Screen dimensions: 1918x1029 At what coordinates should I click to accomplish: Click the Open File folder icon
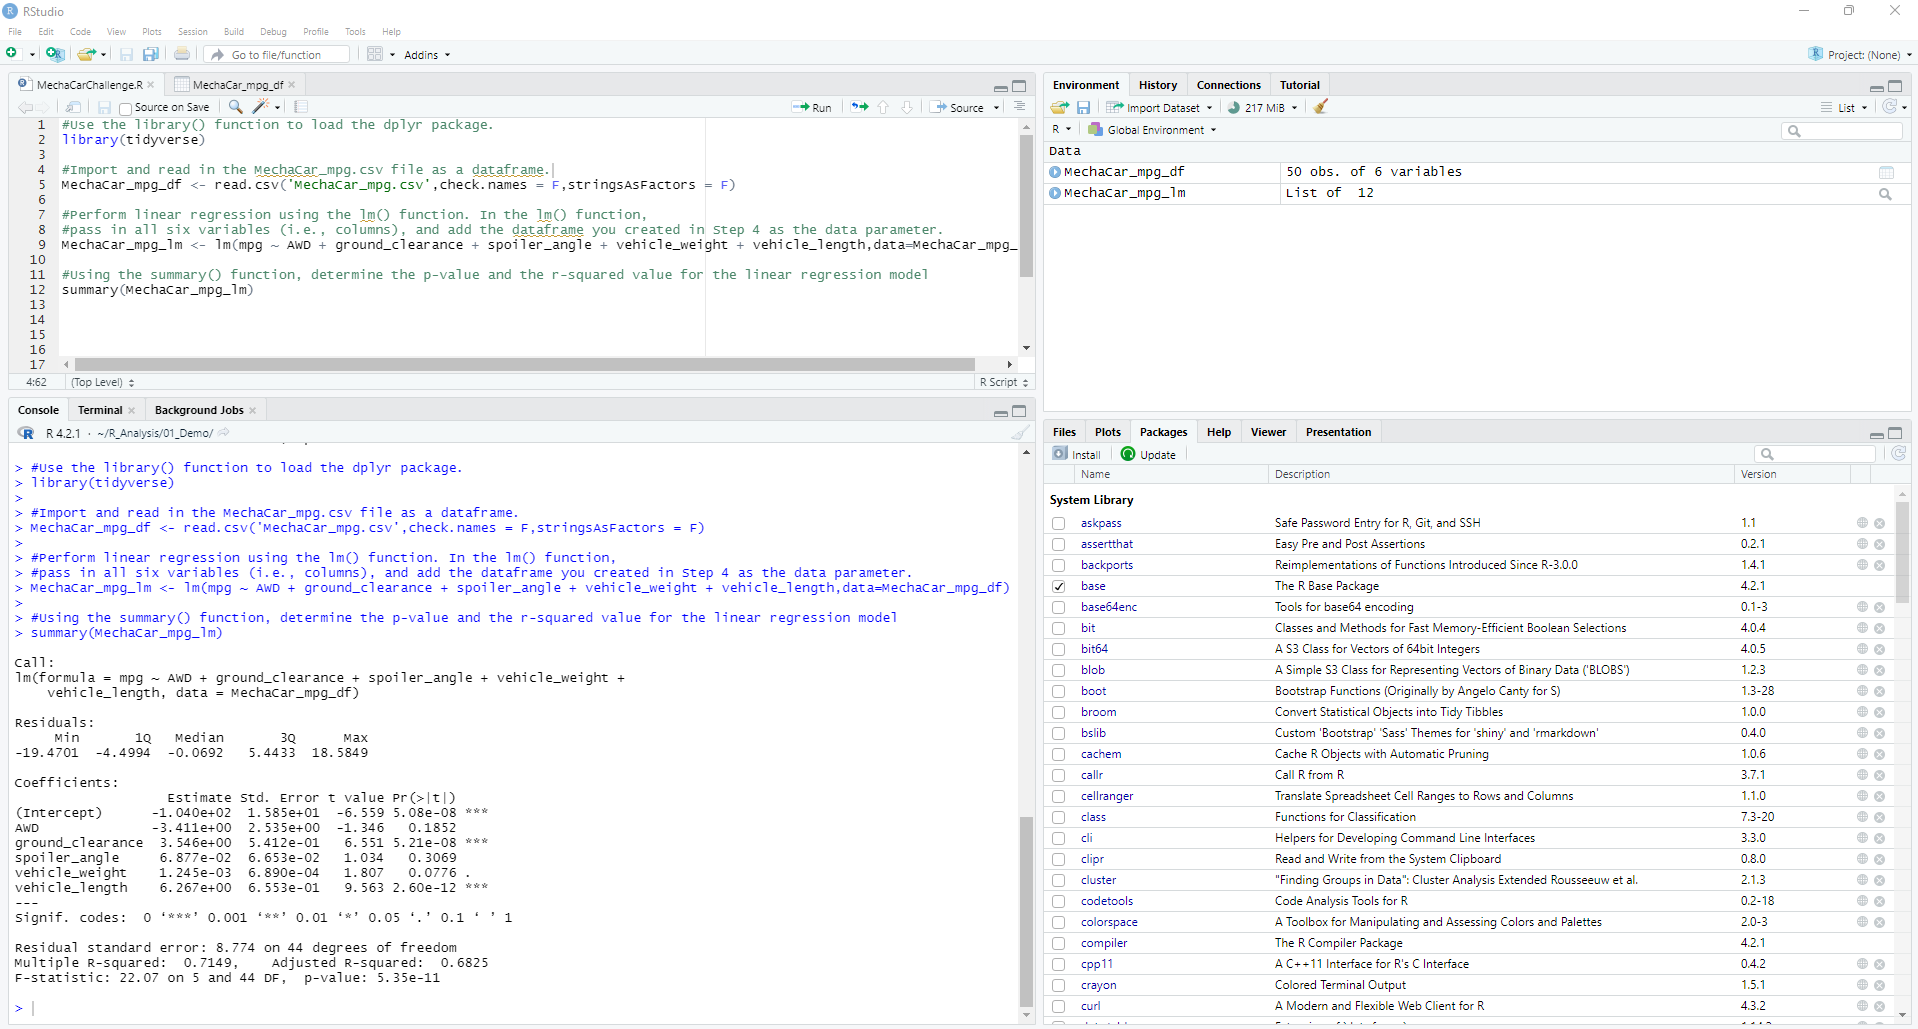pos(87,54)
